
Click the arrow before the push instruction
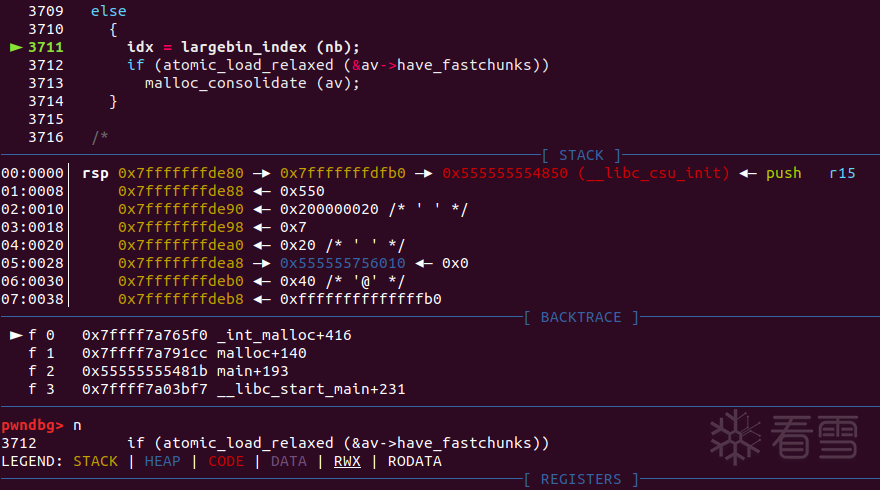(748, 173)
